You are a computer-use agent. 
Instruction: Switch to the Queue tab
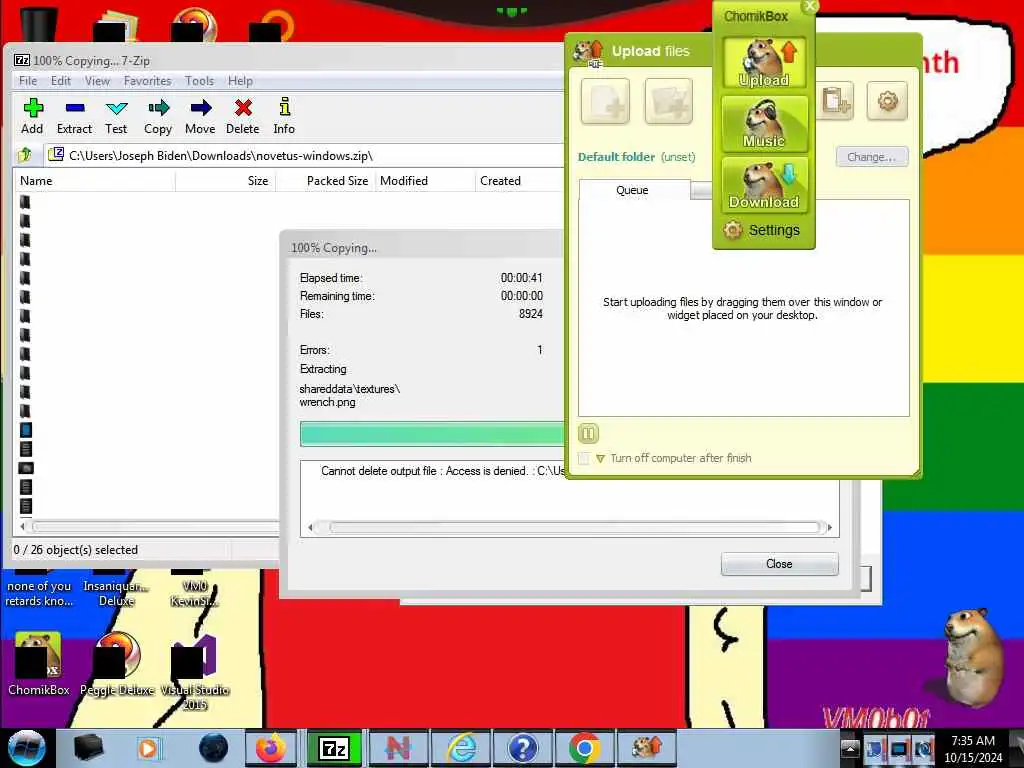pyautogui.click(x=633, y=190)
